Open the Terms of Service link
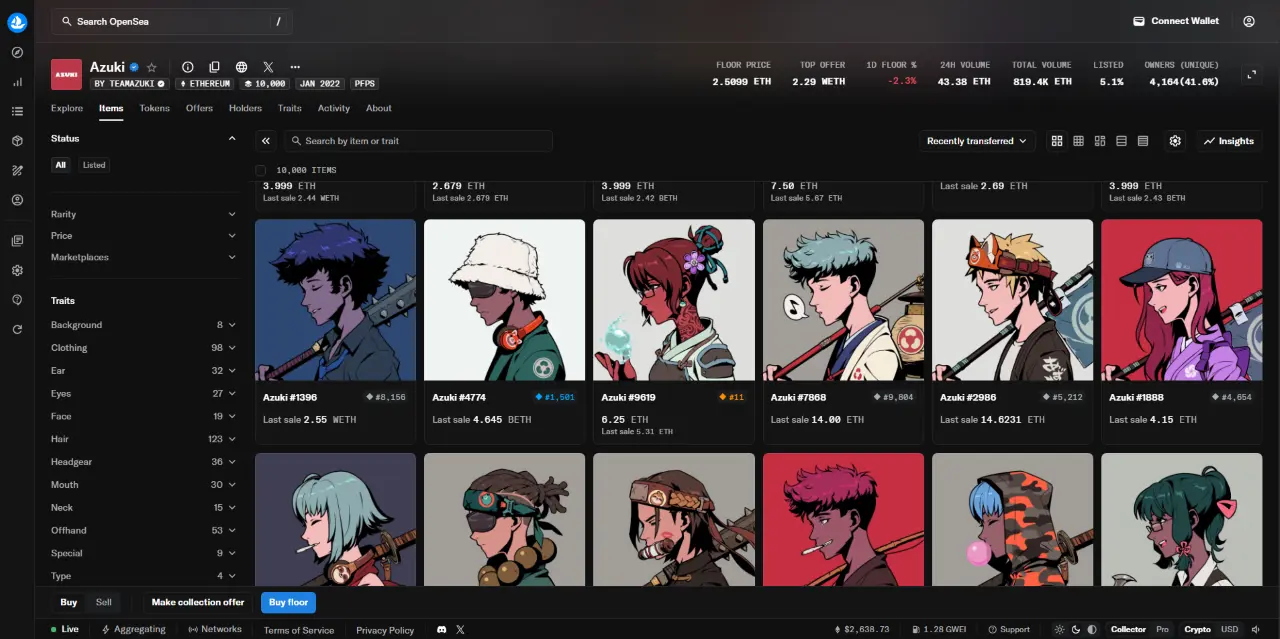1280x639 pixels. pyautogui.click(x=299, y=630)
